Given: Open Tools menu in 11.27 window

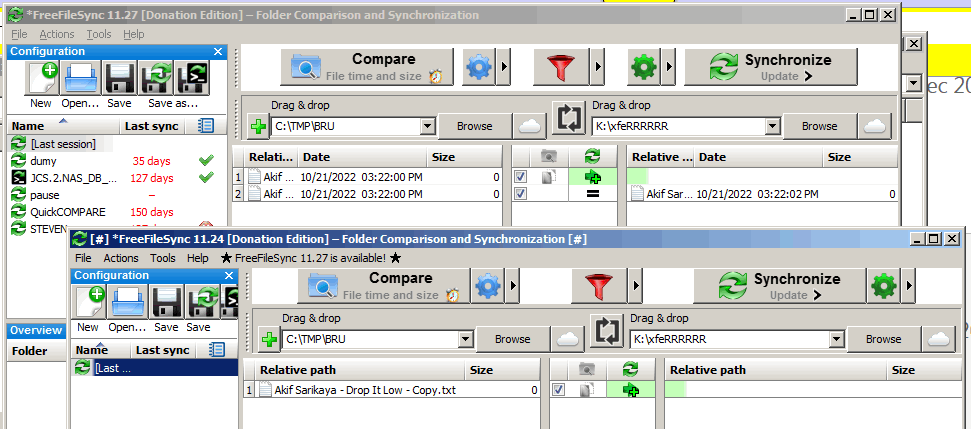Looking at the screenshot, I should tap(98, 34).
